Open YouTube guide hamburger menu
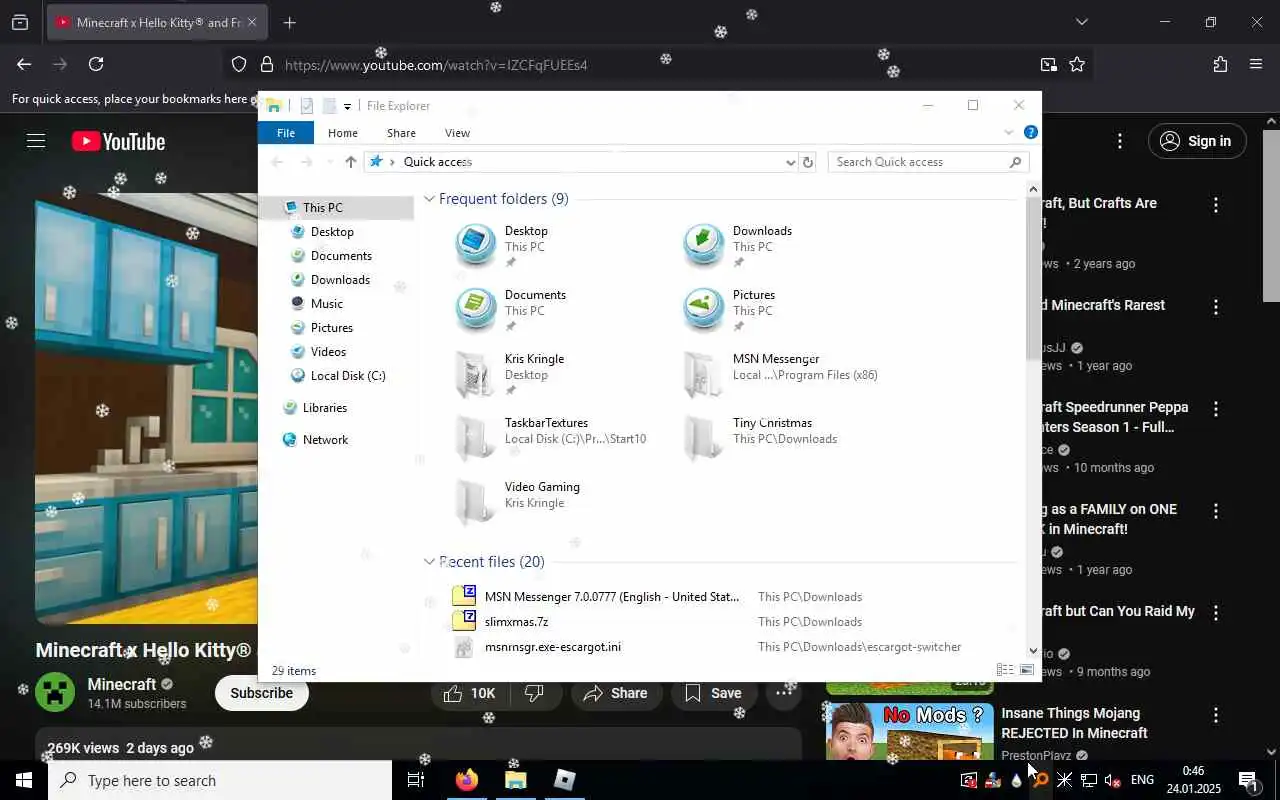 click(x=36, y=141)
